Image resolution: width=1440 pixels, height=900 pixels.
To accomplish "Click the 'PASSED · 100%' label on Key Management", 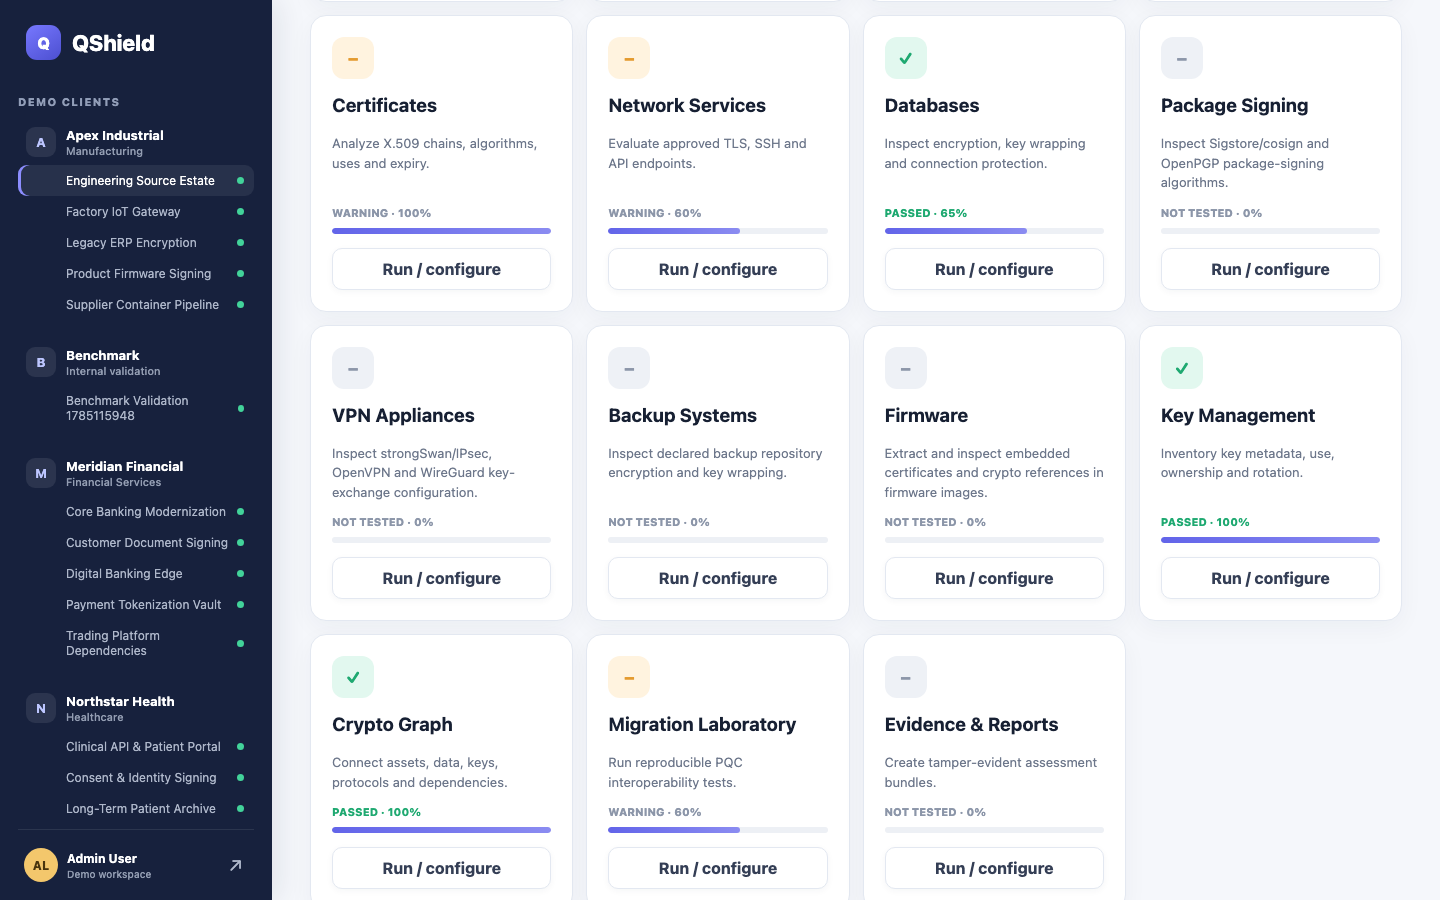I will click(1205, 522).
